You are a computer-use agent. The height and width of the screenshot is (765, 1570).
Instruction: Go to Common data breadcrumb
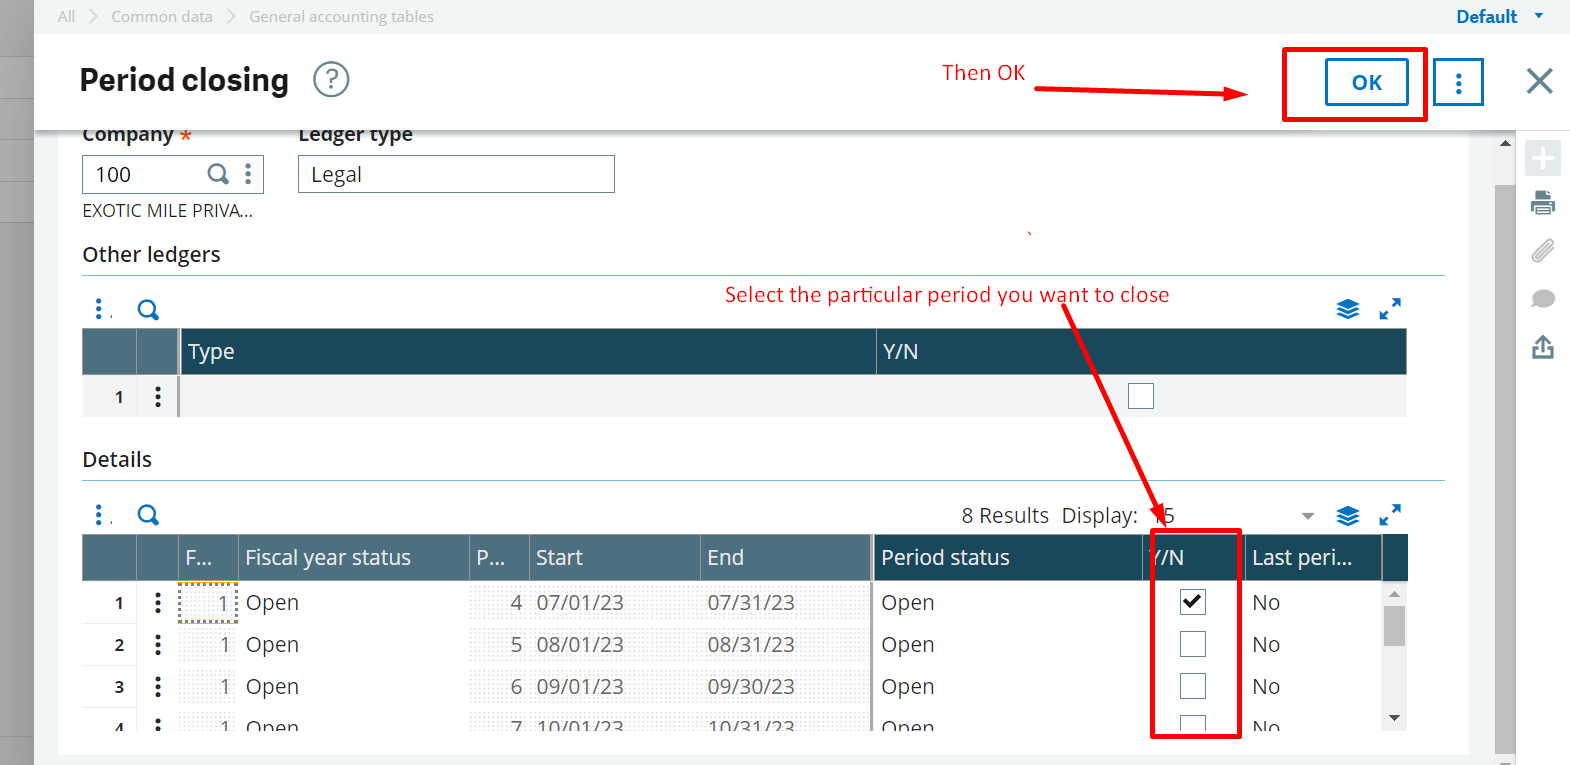[162, 16]
